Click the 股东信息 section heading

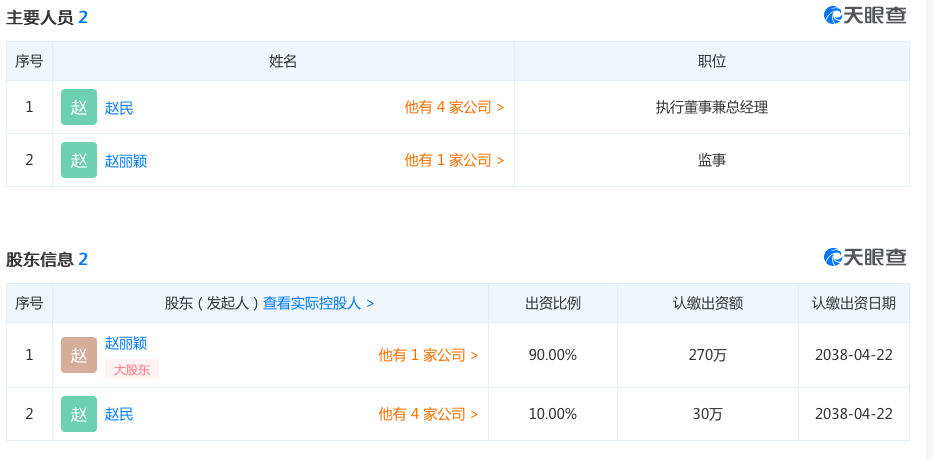(x=40, y=259)
